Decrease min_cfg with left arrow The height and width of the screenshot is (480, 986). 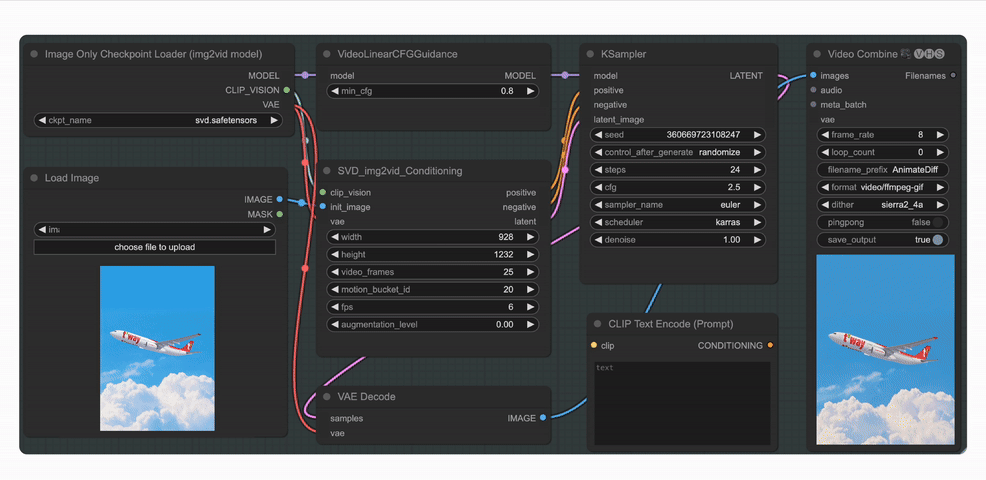pos(334,91)
